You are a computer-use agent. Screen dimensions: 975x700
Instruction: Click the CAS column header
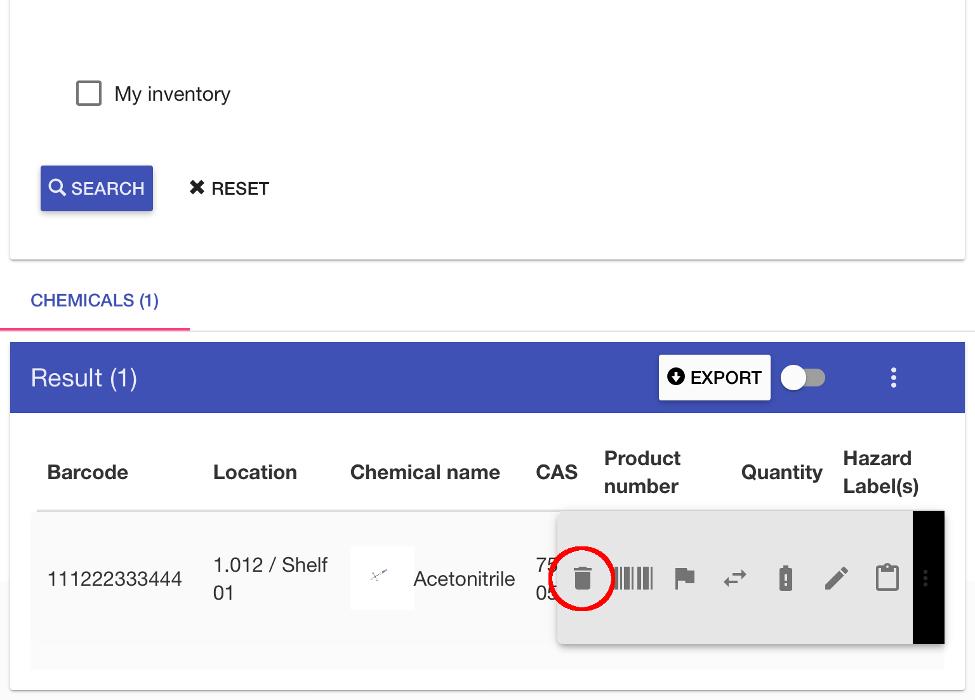coord(557,472)
